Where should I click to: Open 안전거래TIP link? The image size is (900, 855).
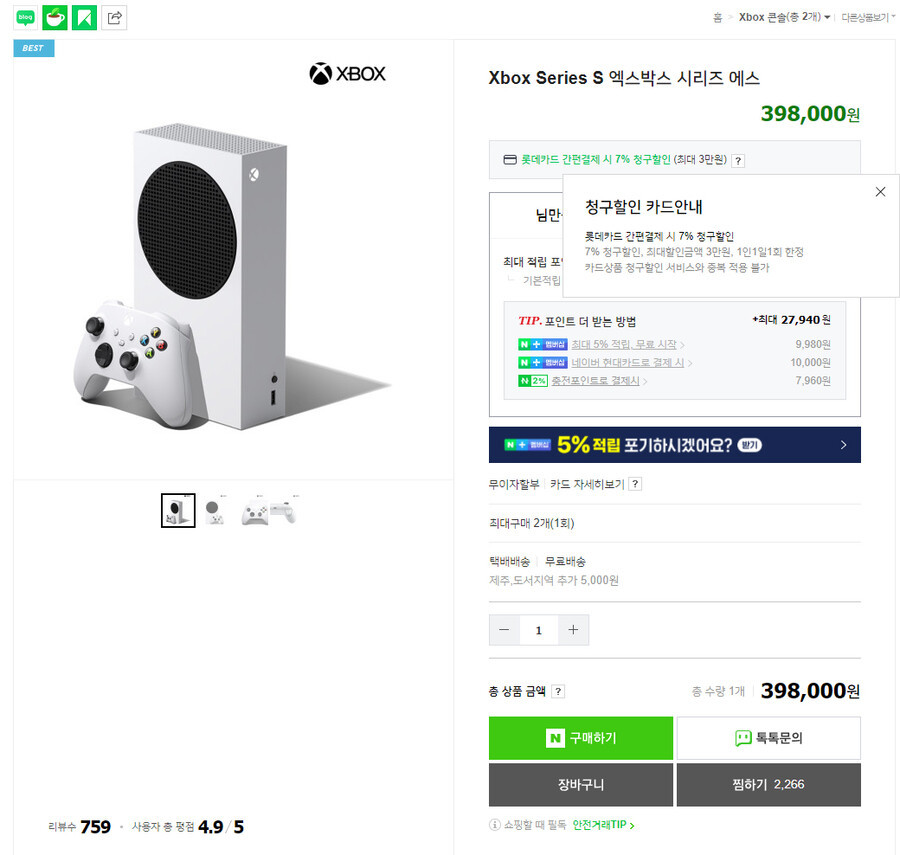coord(603,825)
